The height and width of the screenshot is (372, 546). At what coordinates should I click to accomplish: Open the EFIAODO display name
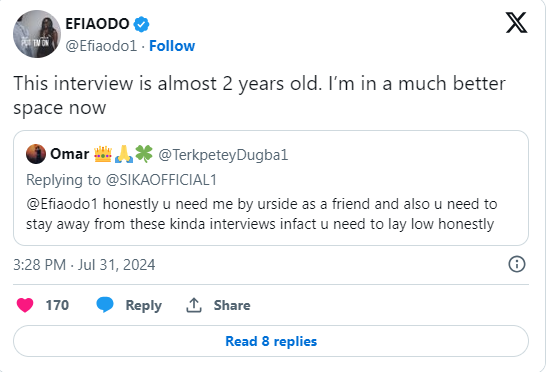pos(98,24)
